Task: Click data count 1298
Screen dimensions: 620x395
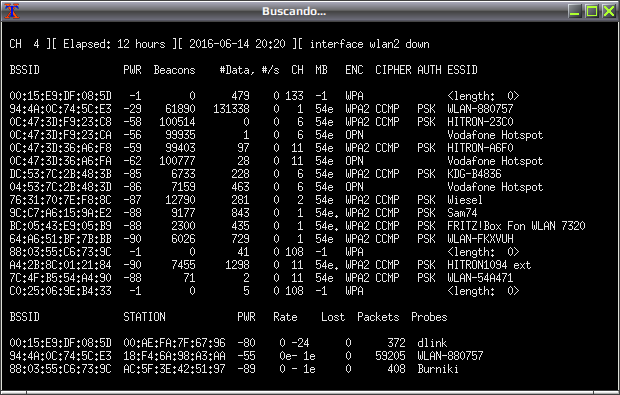Action: [x=237, y=265]
